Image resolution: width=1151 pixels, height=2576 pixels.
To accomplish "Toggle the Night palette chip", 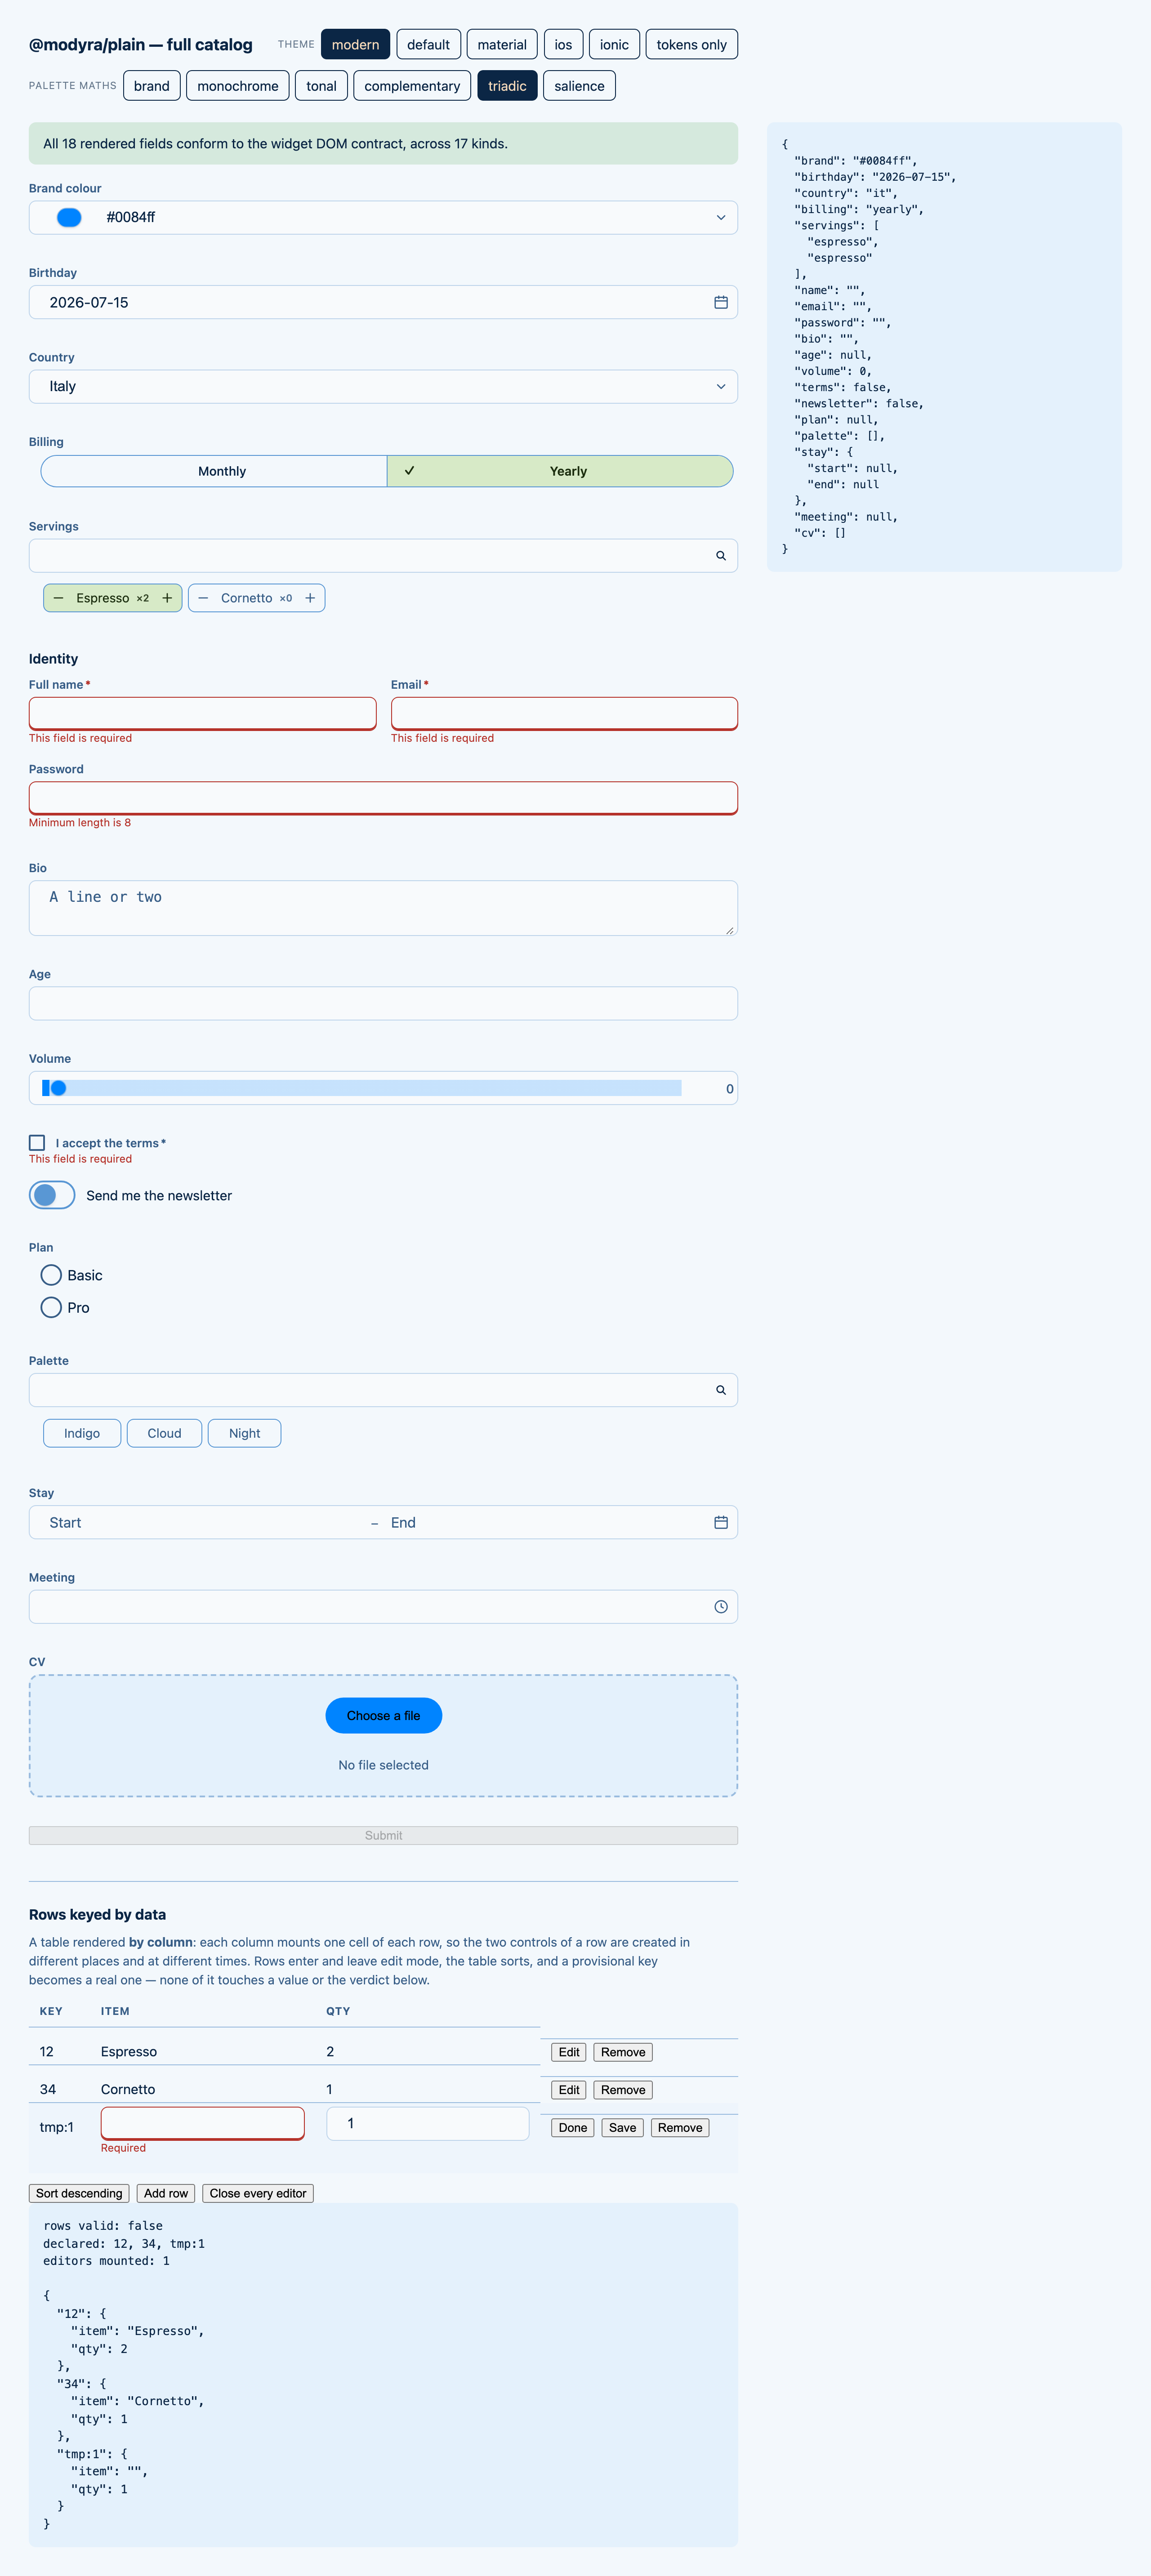I will coord(244,1433).
